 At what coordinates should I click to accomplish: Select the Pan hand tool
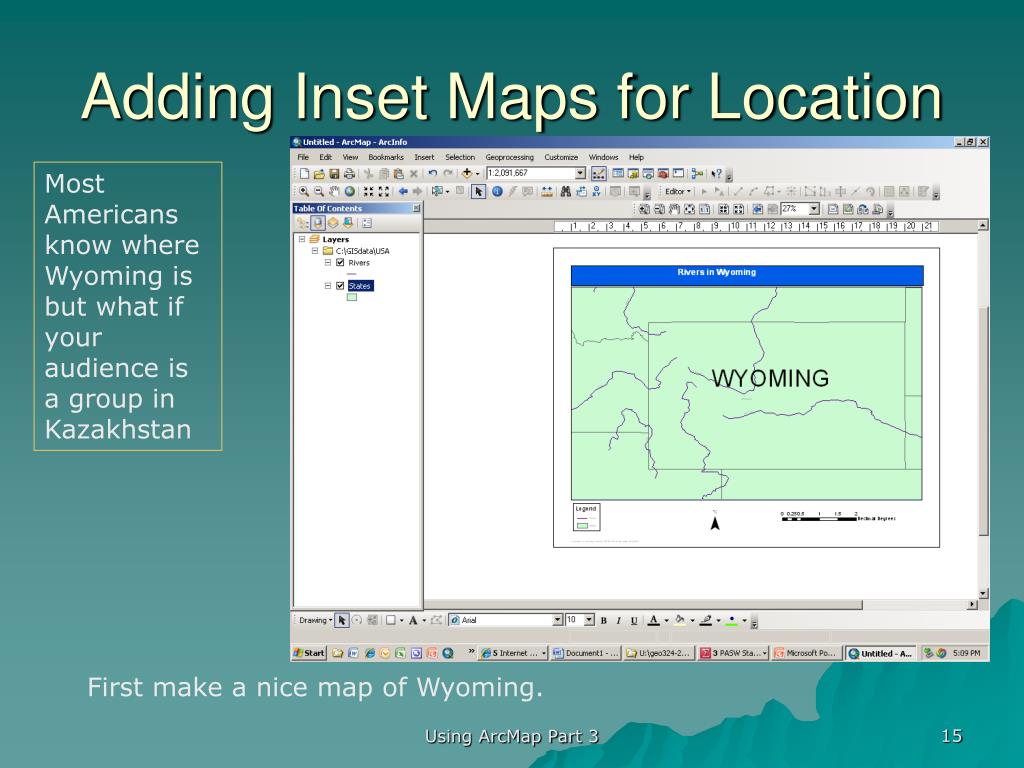coord(334,191)
